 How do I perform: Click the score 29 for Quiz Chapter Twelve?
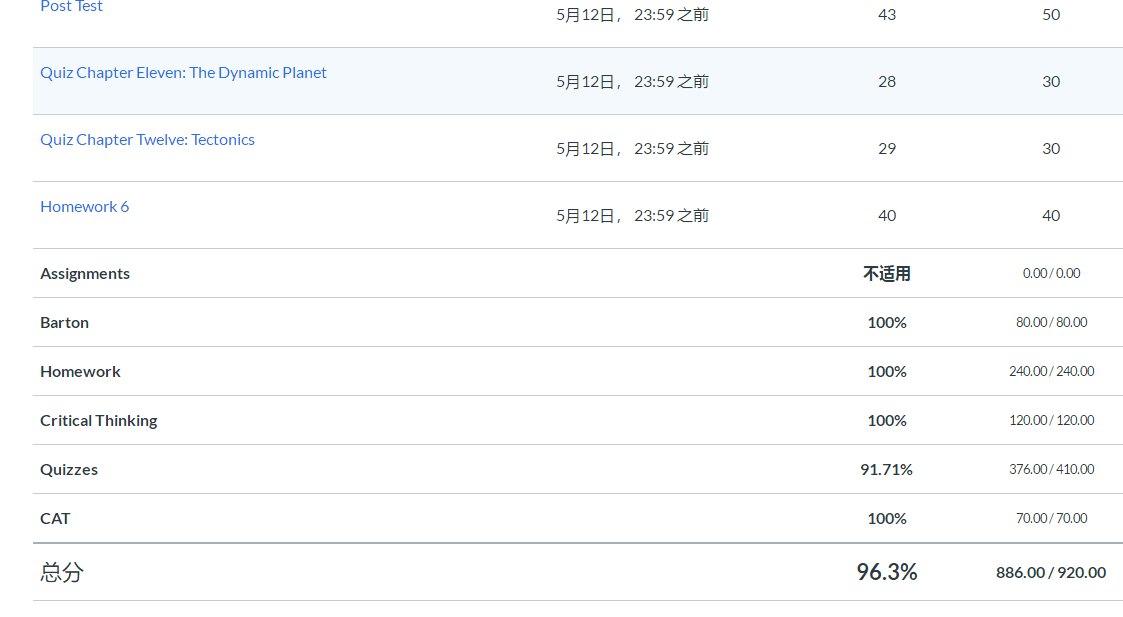(886, 149)
